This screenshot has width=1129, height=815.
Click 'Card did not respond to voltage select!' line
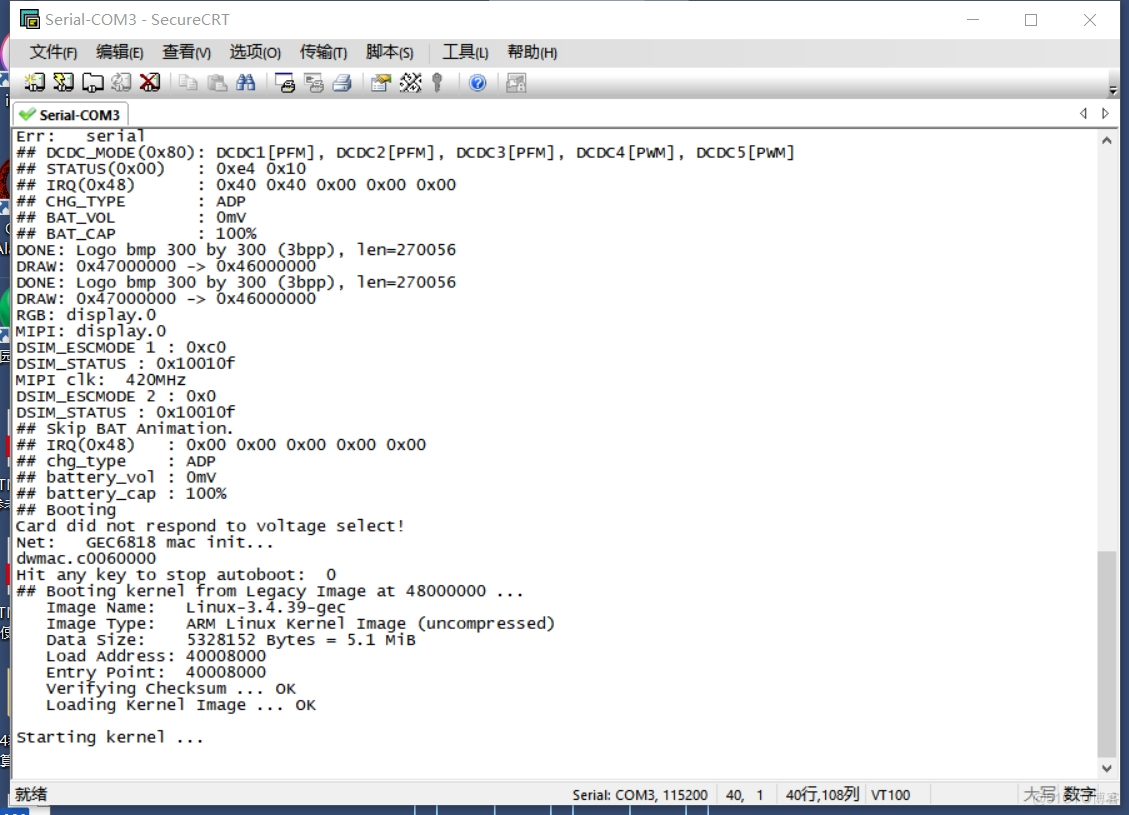210,526
